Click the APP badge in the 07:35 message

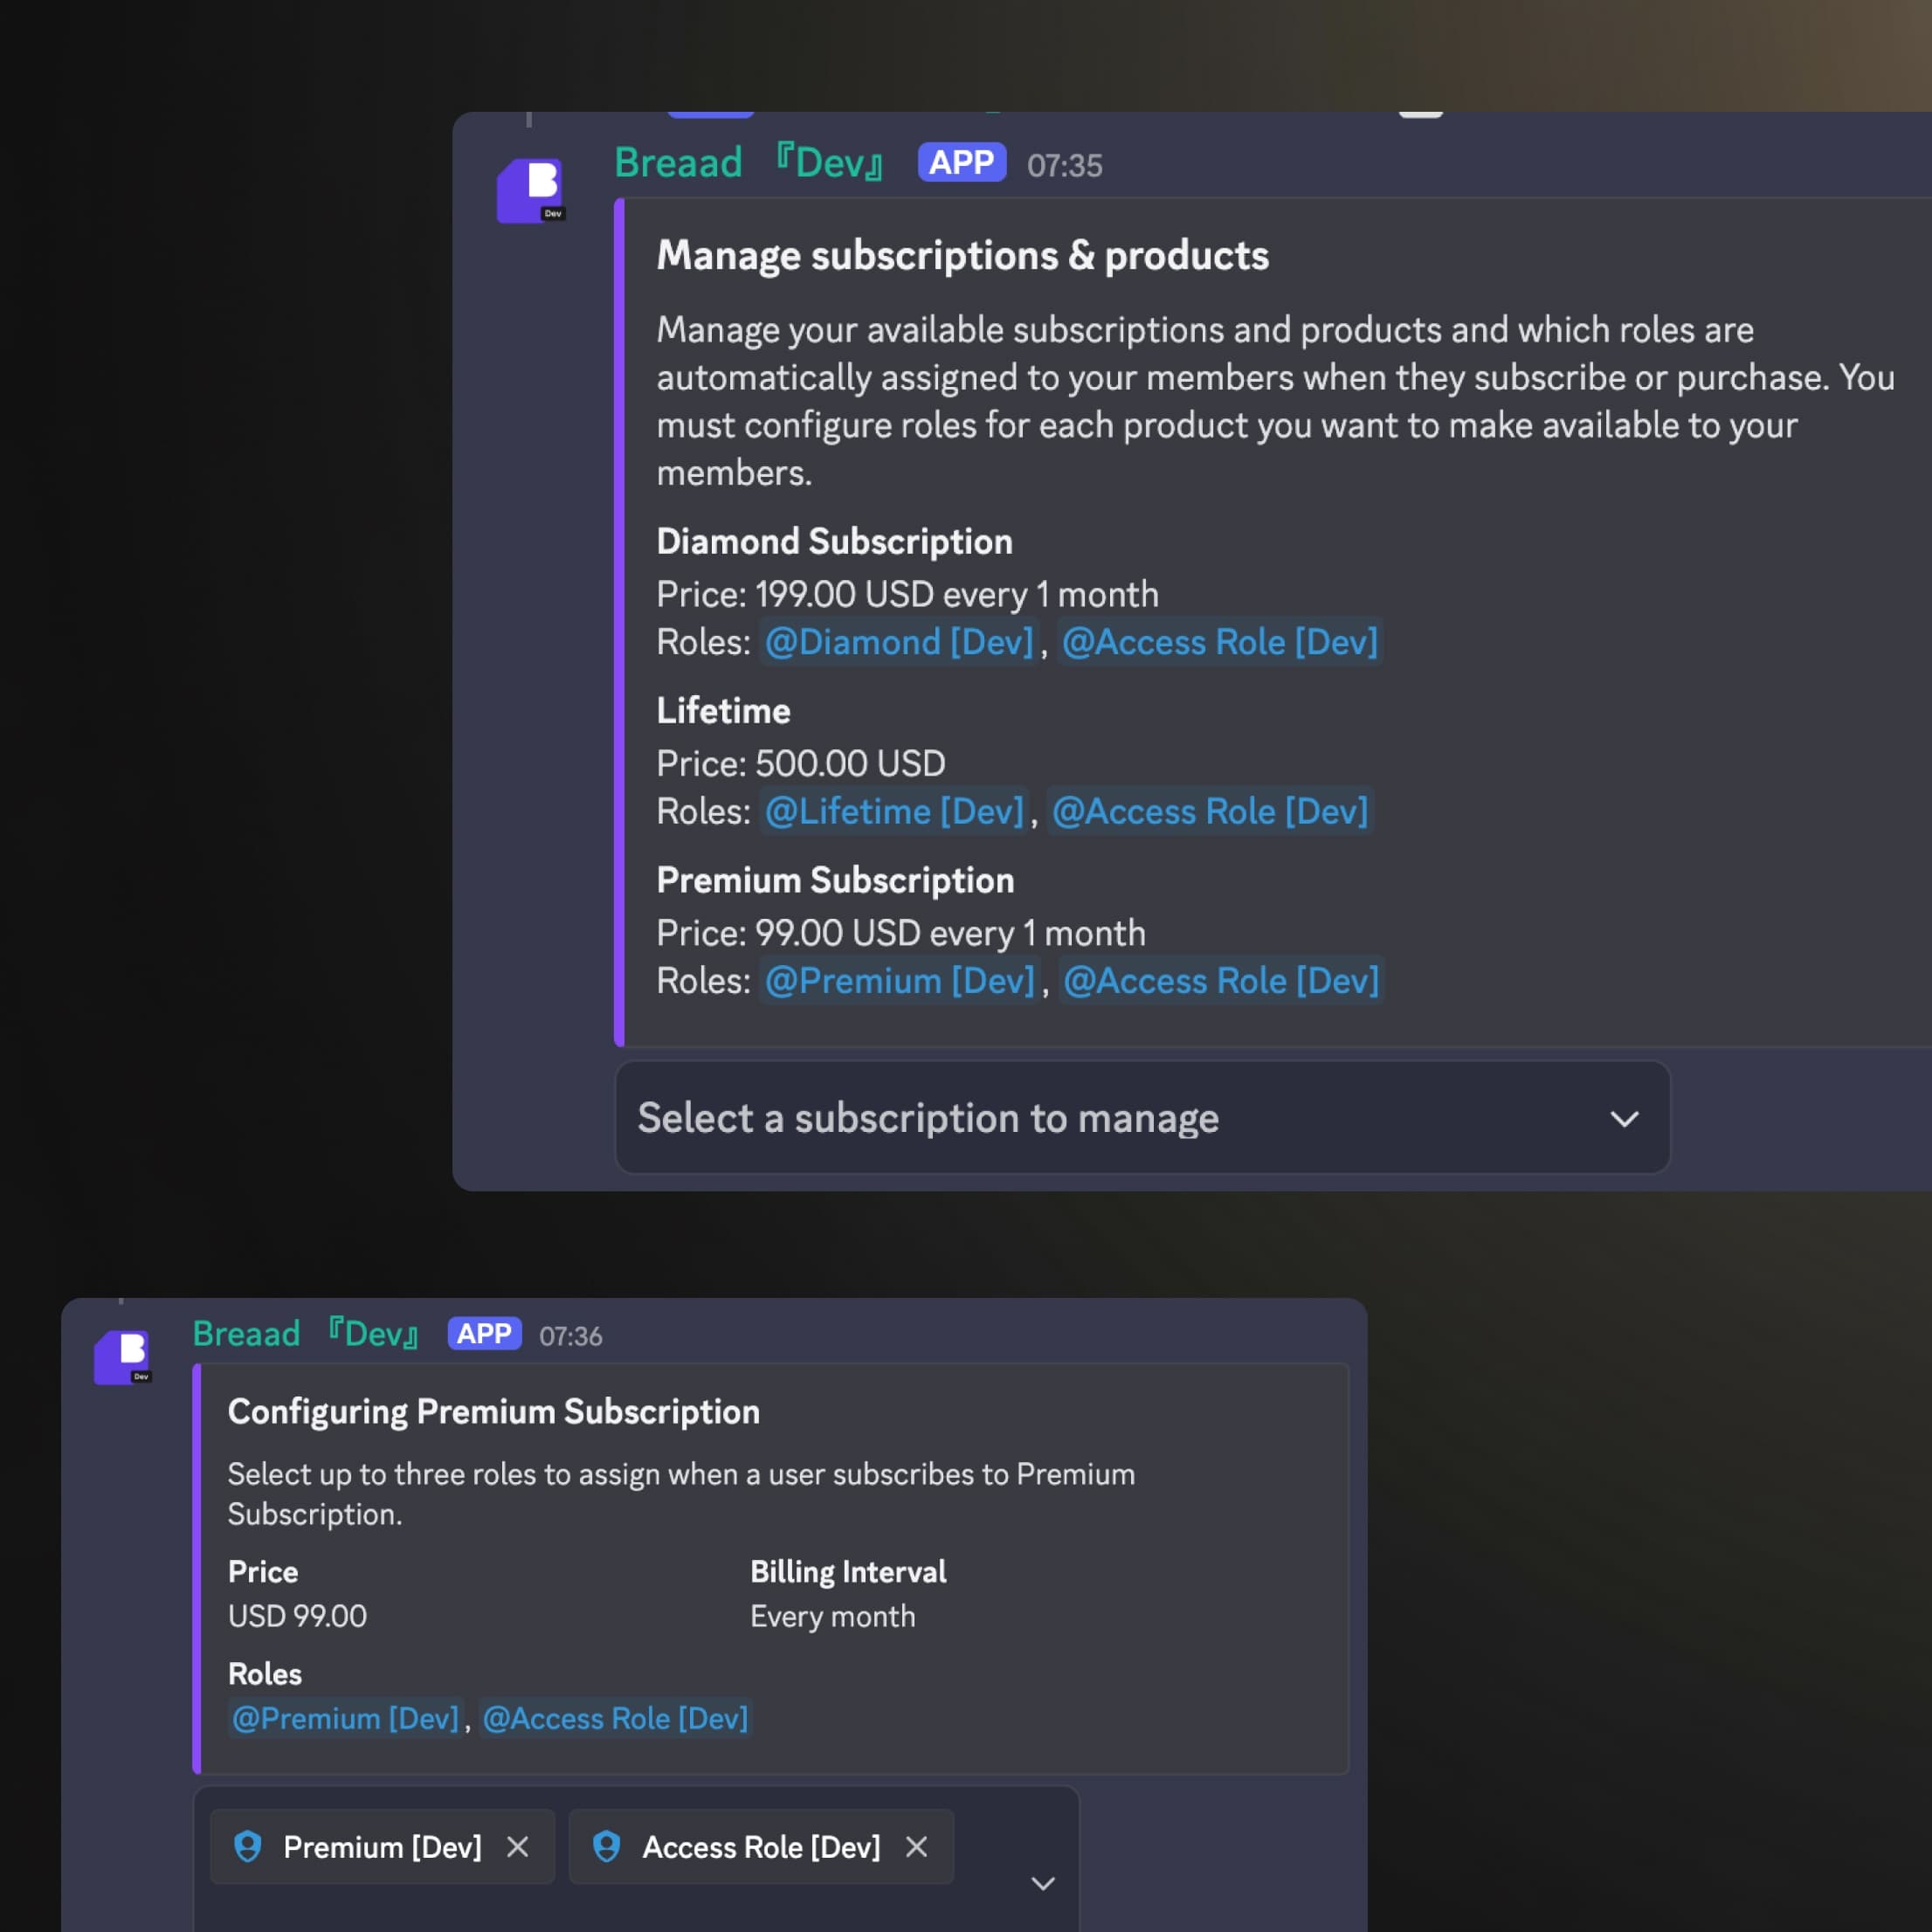961,163
